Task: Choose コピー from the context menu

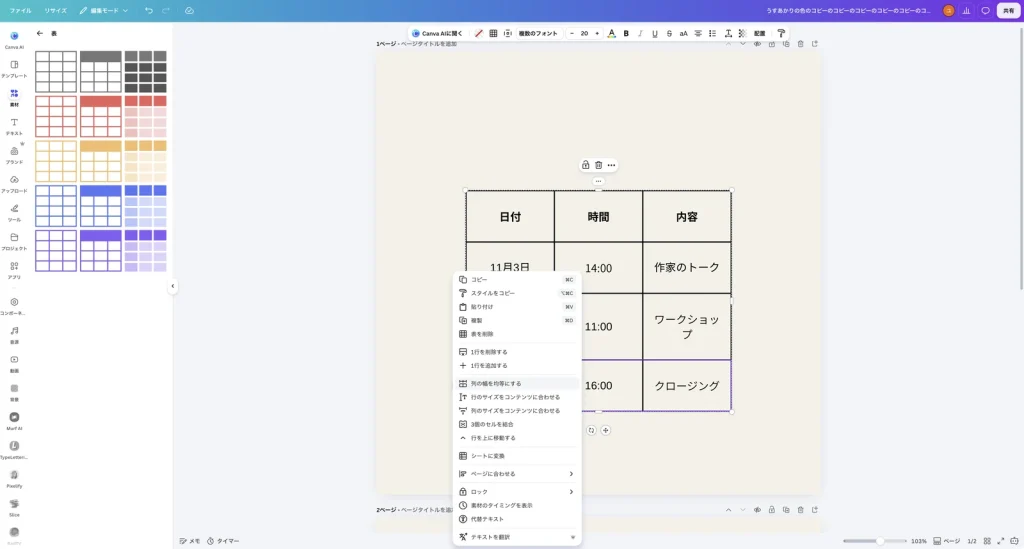Action: [516, 279]
